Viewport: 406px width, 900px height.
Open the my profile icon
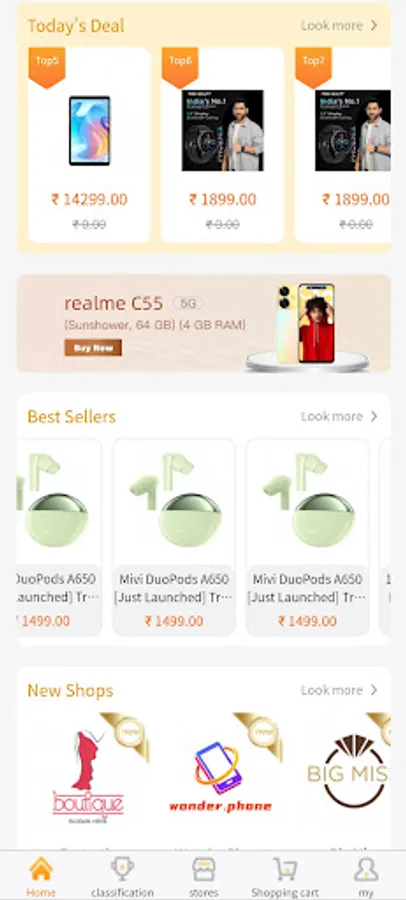point(366,869)
